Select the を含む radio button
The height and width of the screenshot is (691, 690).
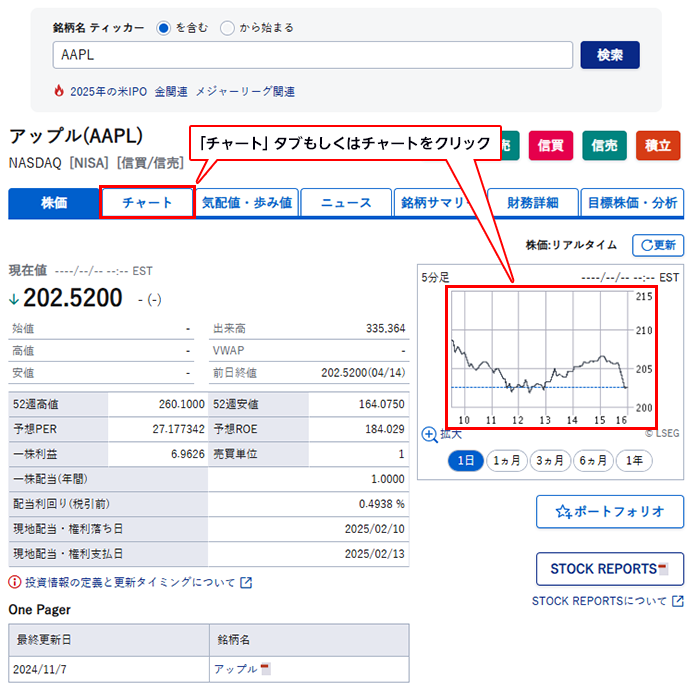[163, 28]
